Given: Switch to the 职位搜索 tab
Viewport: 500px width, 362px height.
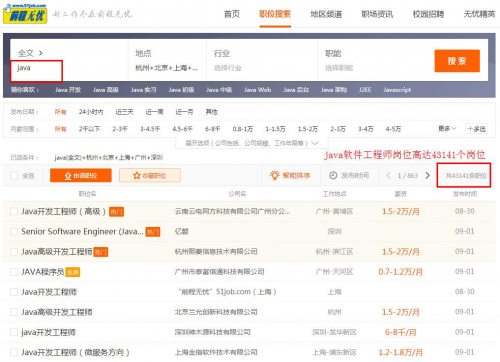Looking at the screenshot, I should pos(275,14).
